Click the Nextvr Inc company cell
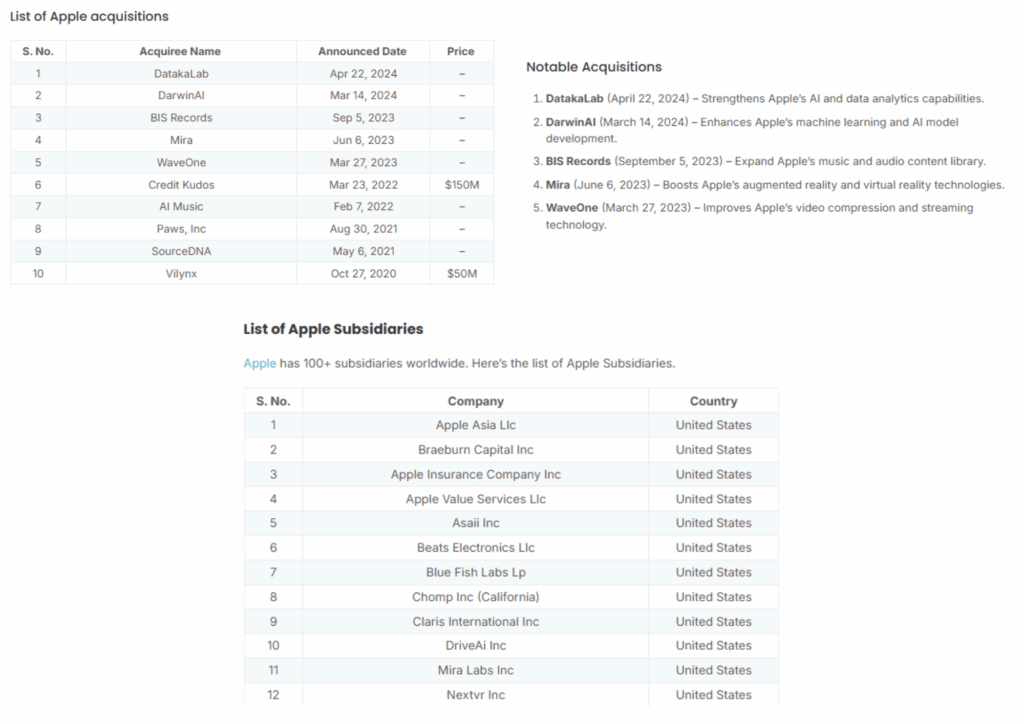Screen dimensions: 1024x724 (476, 695)
